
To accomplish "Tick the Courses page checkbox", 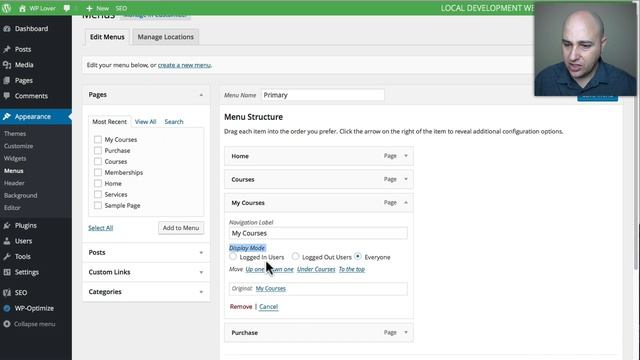I will pos(98,161).
